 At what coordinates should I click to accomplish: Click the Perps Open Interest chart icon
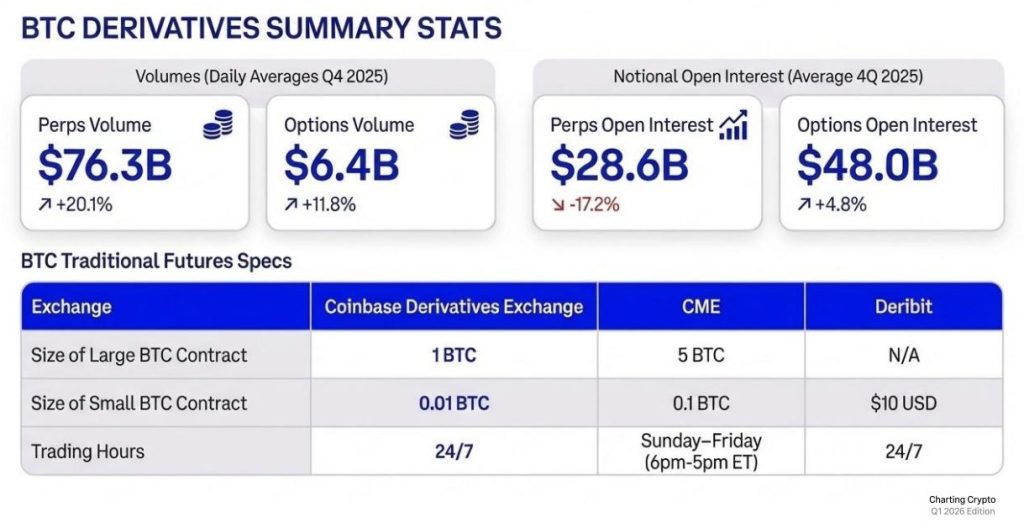[x=735, y=126]
